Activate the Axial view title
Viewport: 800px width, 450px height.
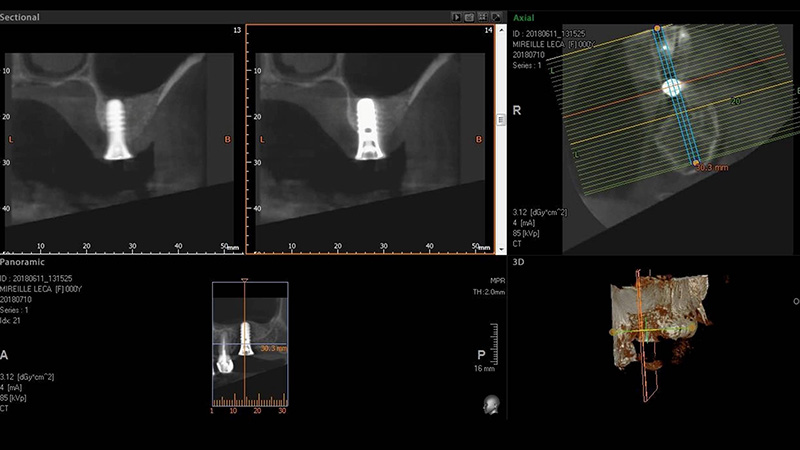[526, 18]
